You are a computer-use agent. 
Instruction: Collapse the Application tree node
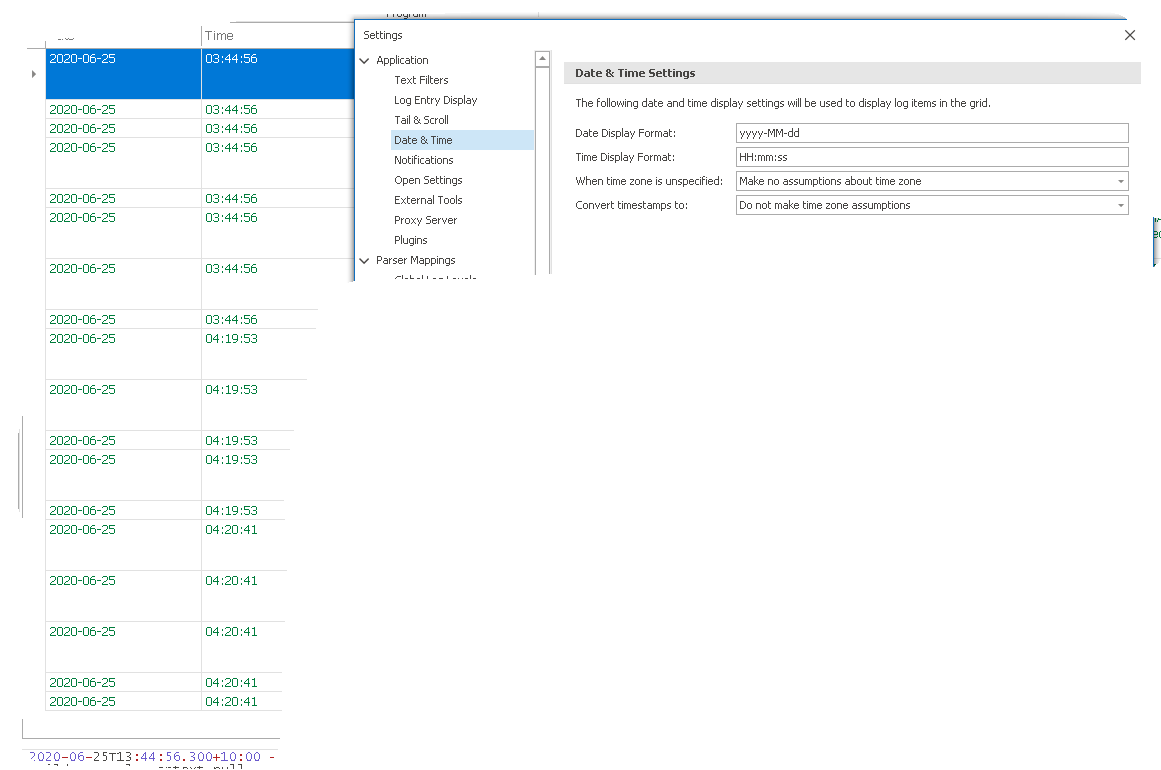click(x=364, y=61)
